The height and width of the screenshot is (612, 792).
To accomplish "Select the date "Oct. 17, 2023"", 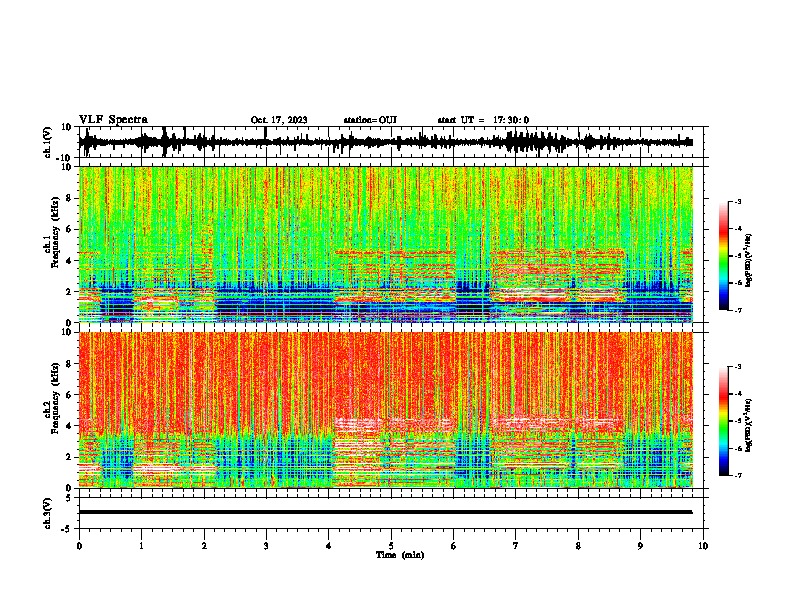I will [279, 120].
